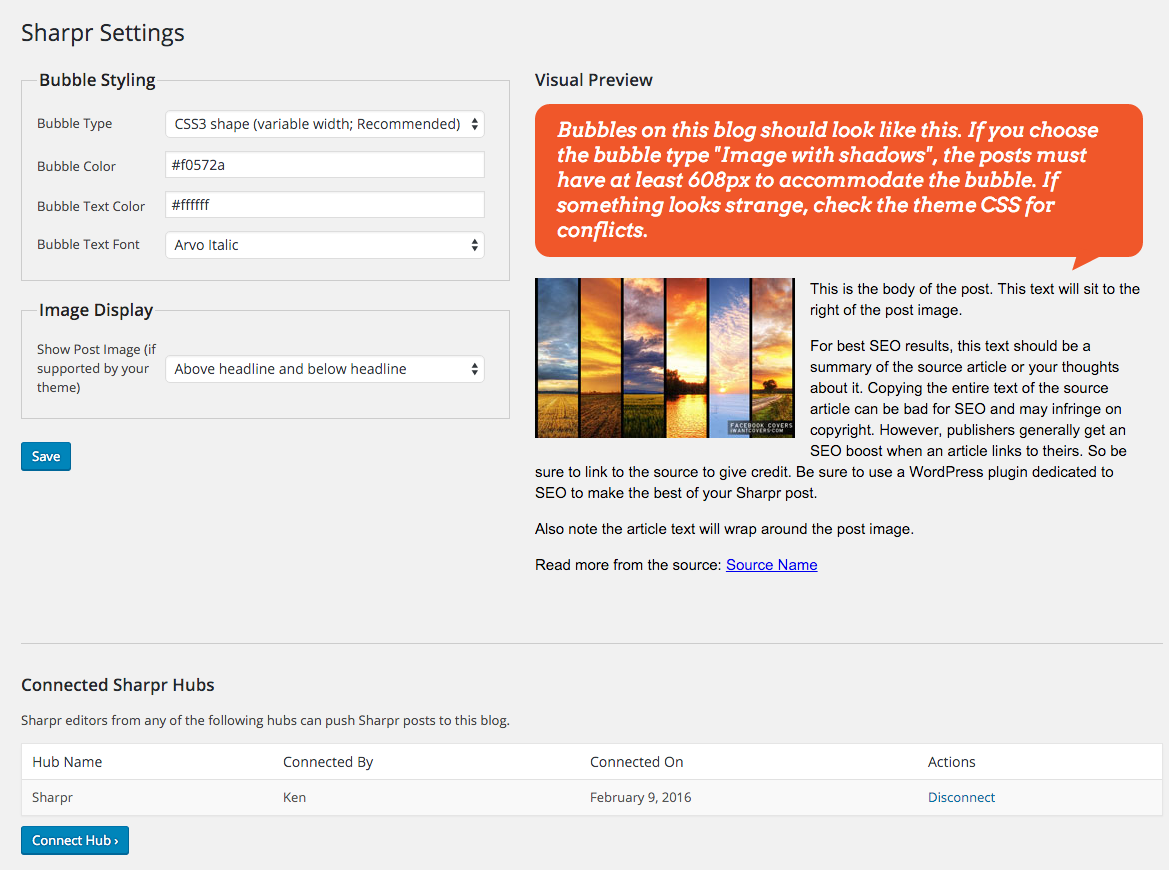Click the Actions column header
This screenshot has width=1169, height=870.
951,762
